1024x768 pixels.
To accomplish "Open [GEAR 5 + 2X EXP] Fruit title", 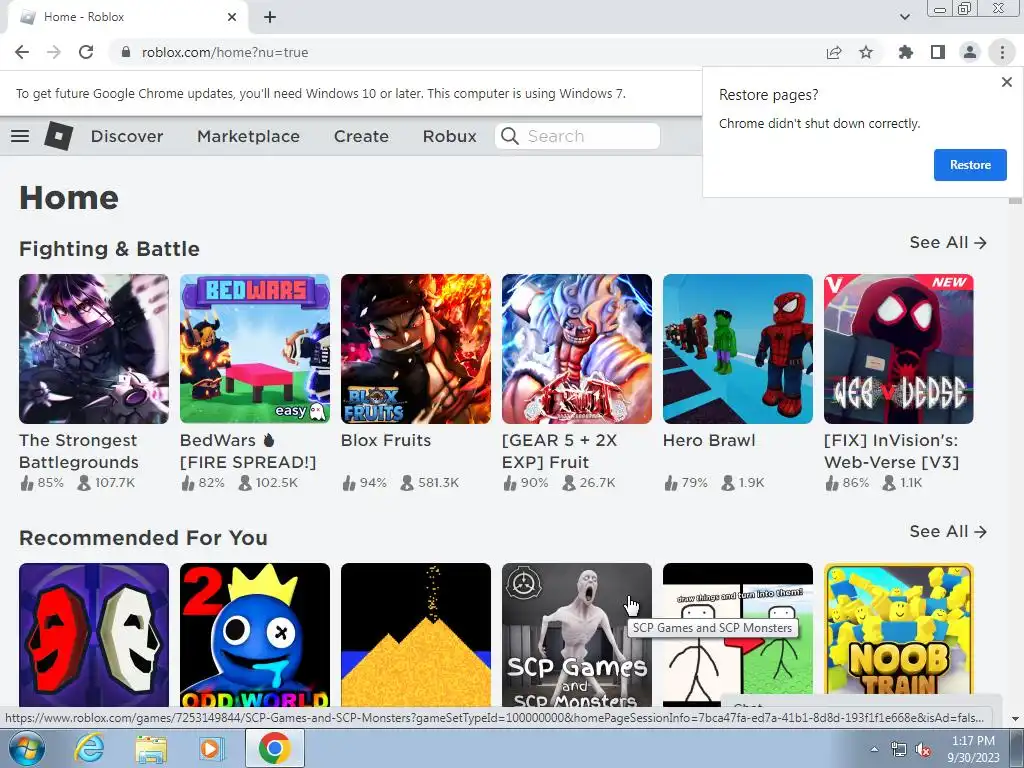I will [x=560, y=451].
